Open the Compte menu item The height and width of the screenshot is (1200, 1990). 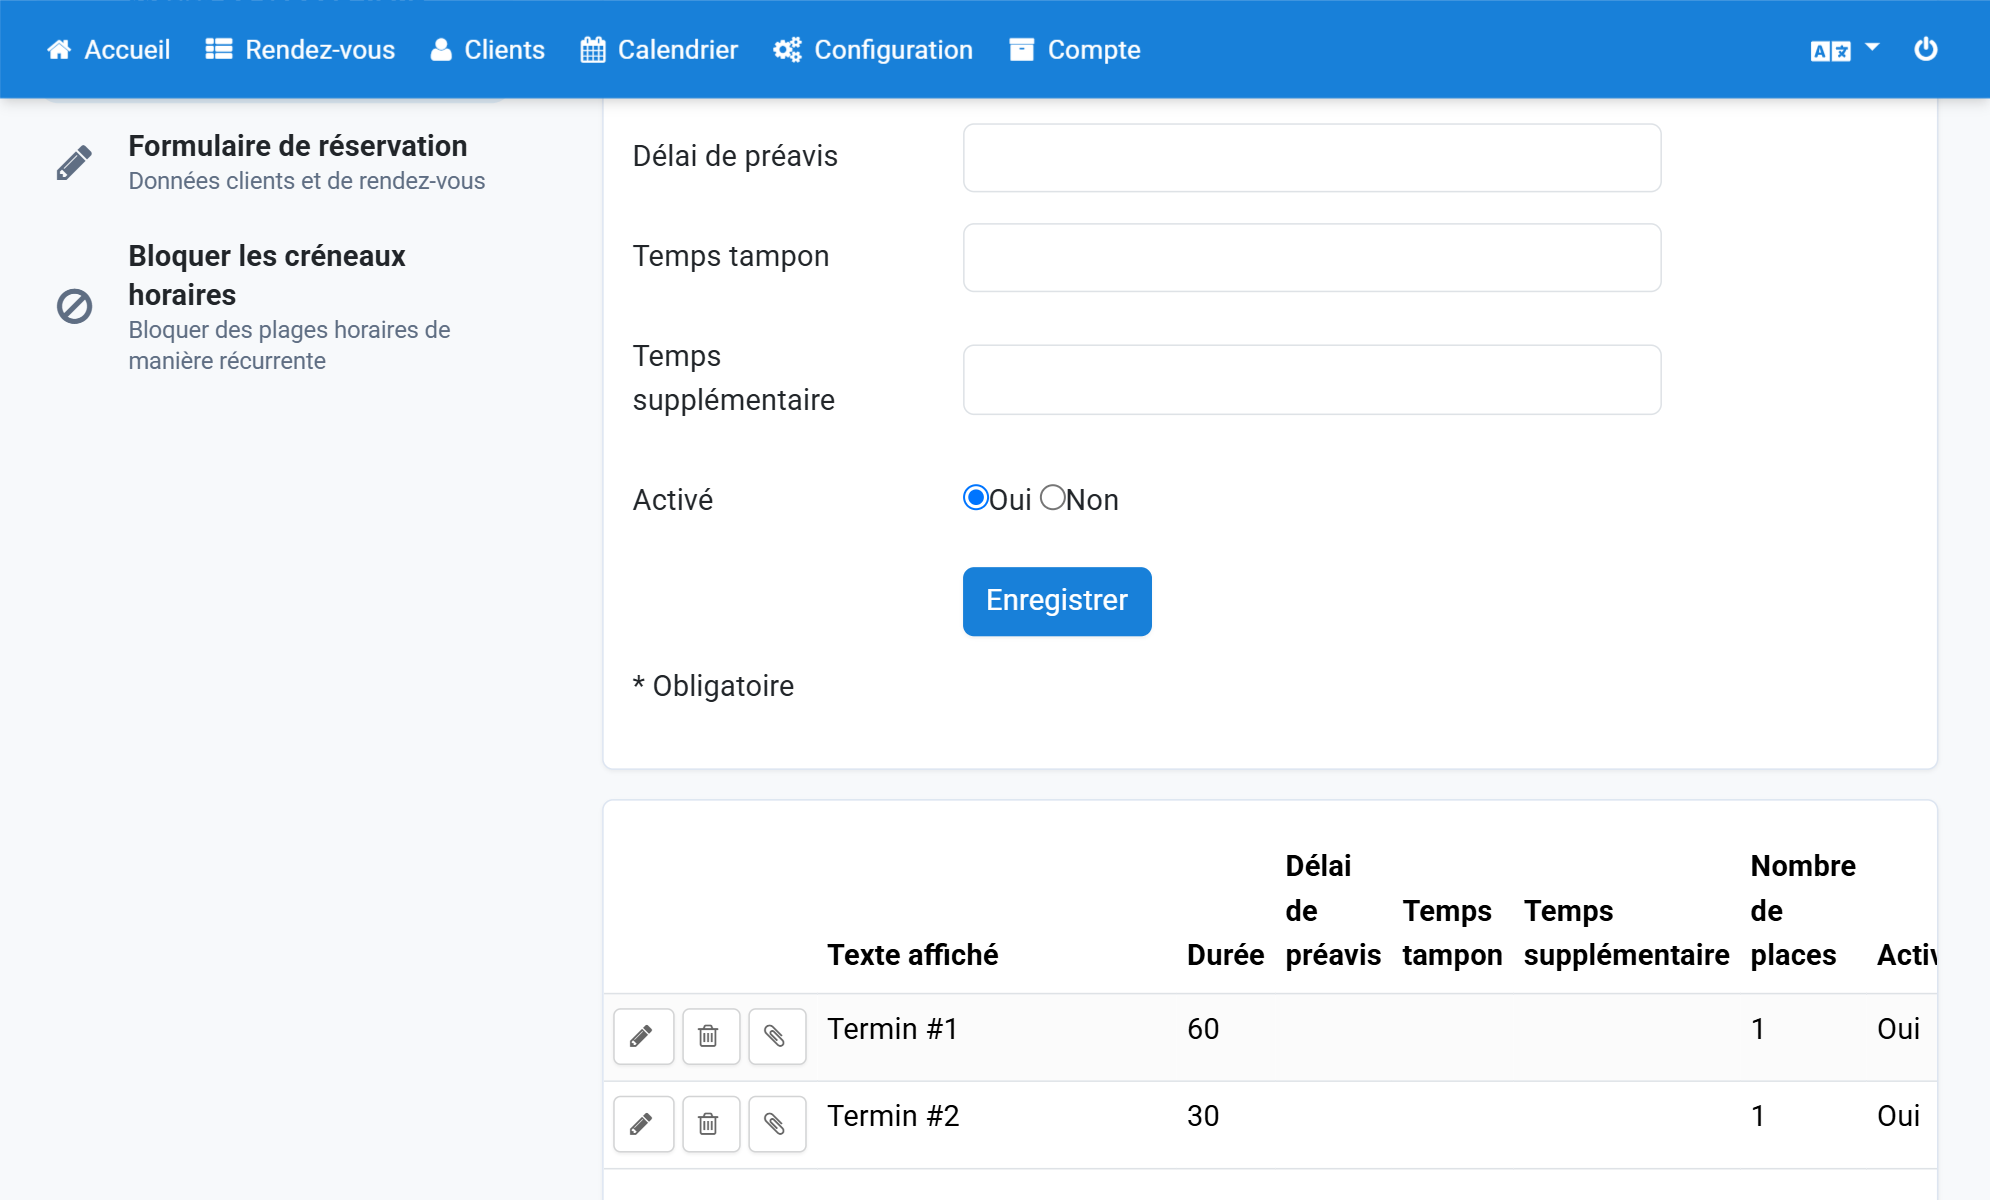[1075, 50]
